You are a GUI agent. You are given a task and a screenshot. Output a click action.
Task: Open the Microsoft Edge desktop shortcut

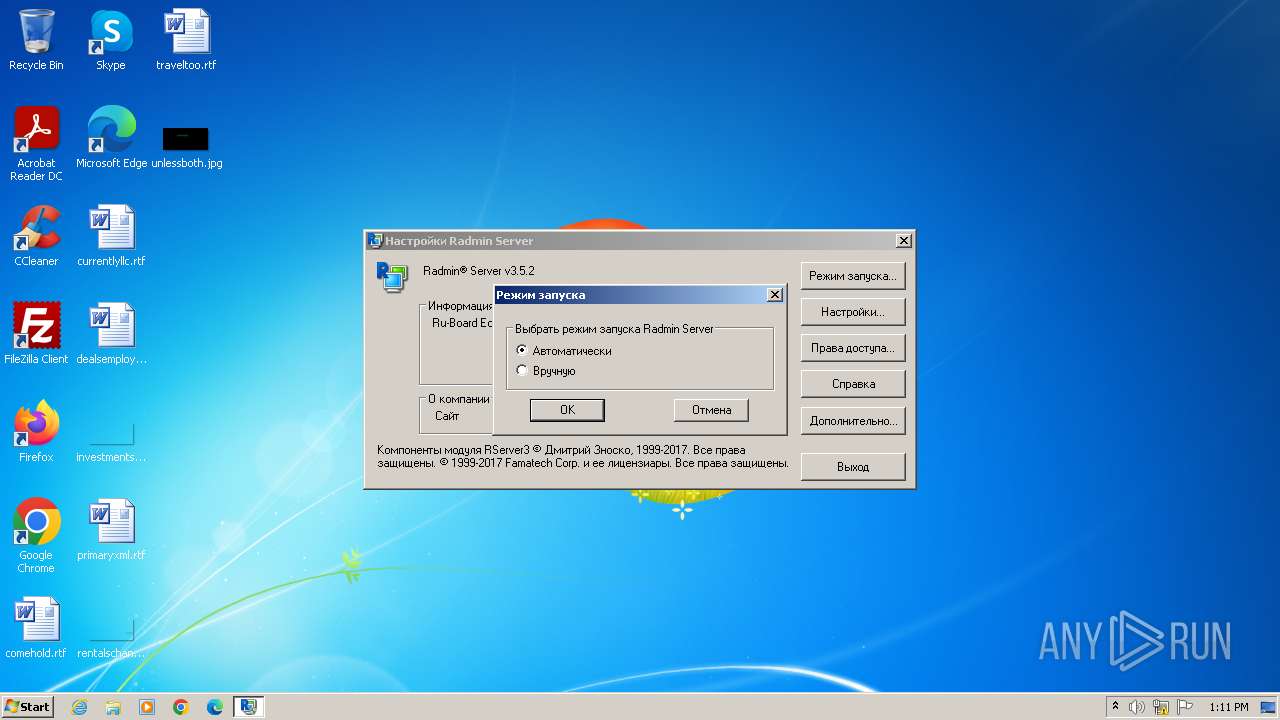tap(111, 138)
